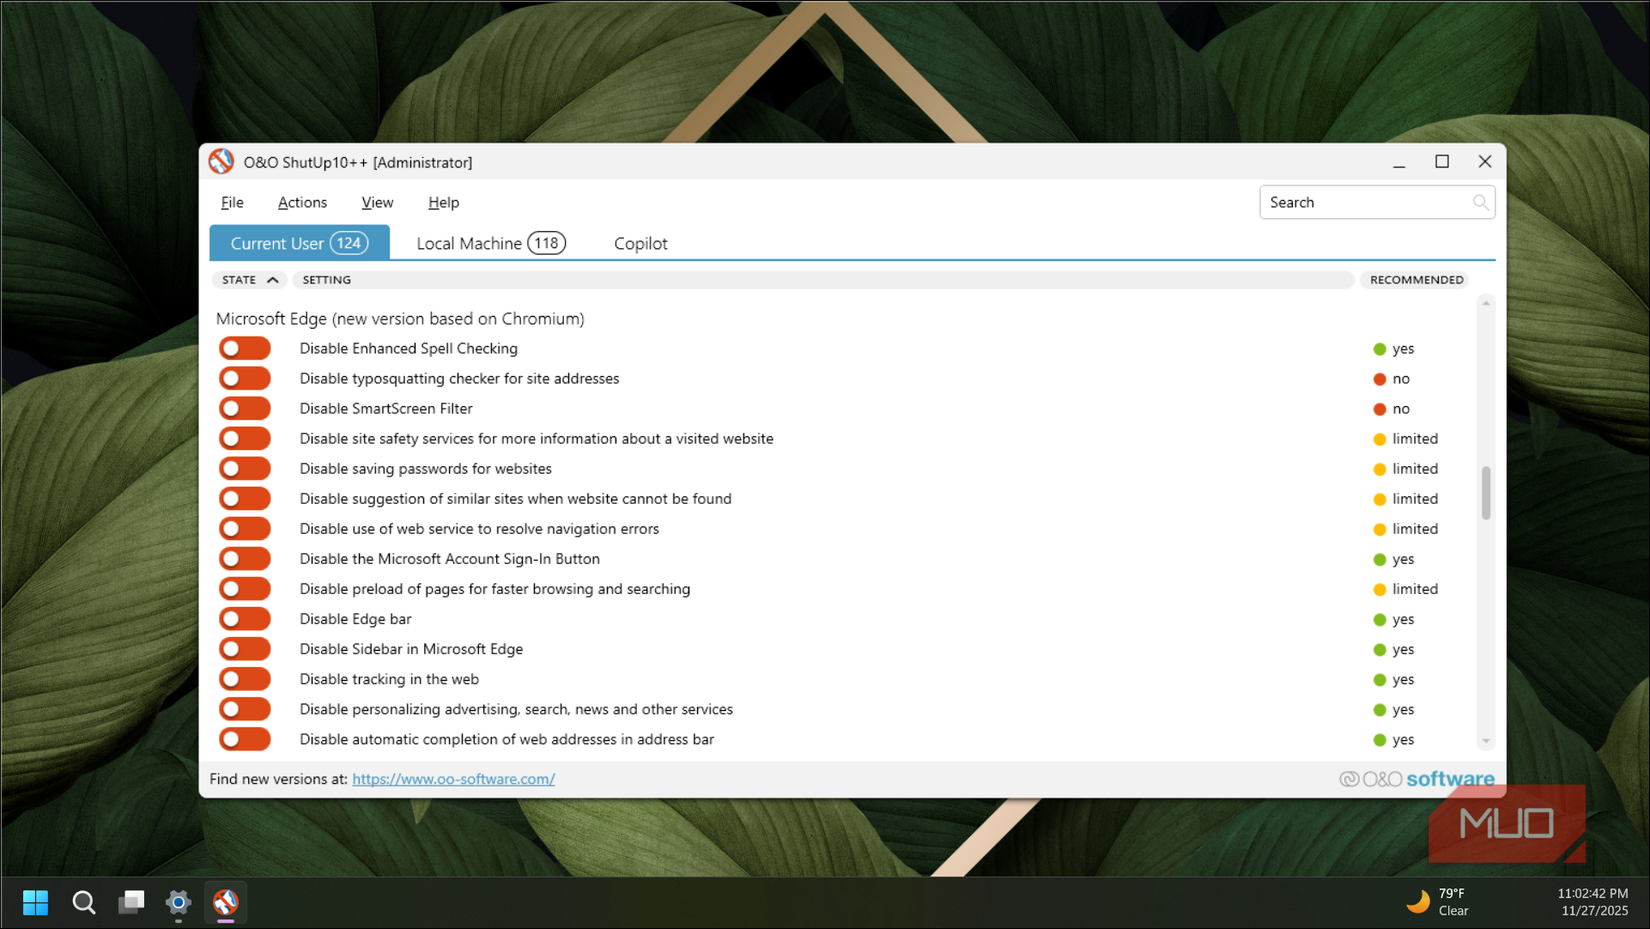
Task: Click 'Find new versions at:' footer text
Action: point(279,779)
